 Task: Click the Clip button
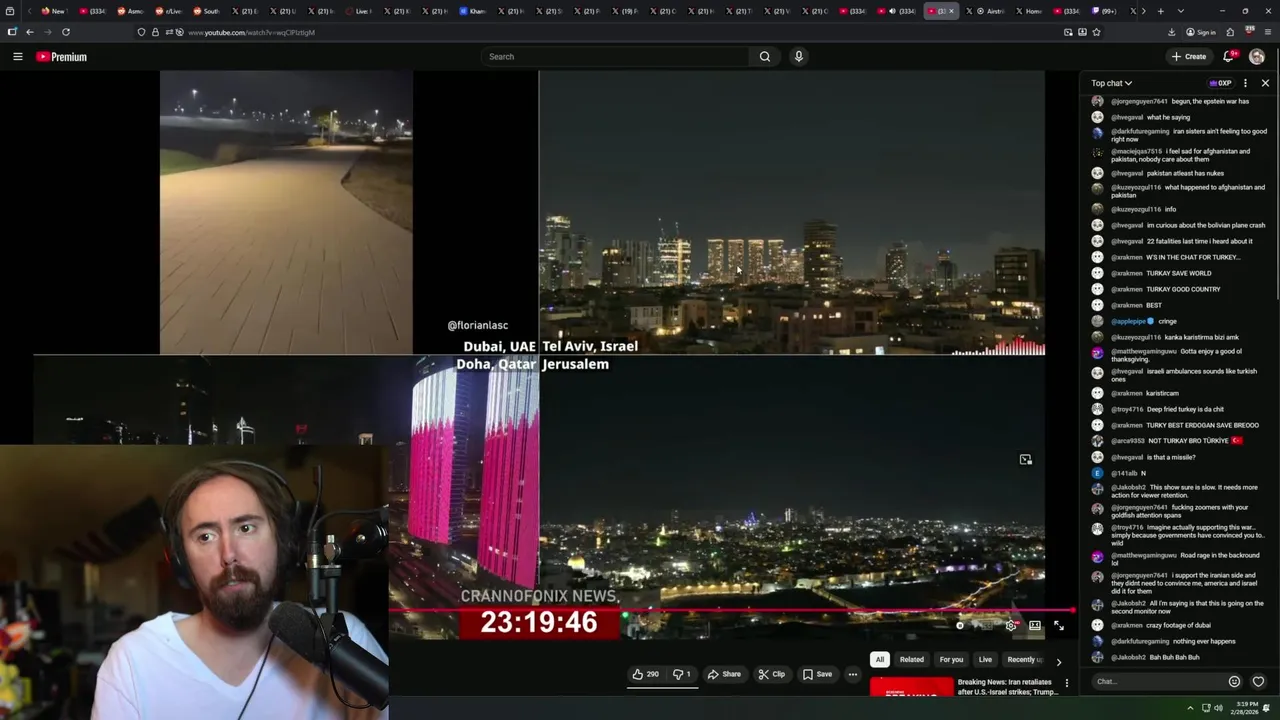(x=771, y=674)
